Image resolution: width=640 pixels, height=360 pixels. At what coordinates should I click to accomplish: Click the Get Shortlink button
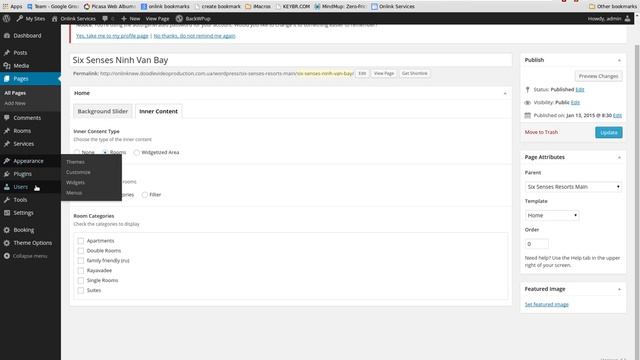(414, 73)
